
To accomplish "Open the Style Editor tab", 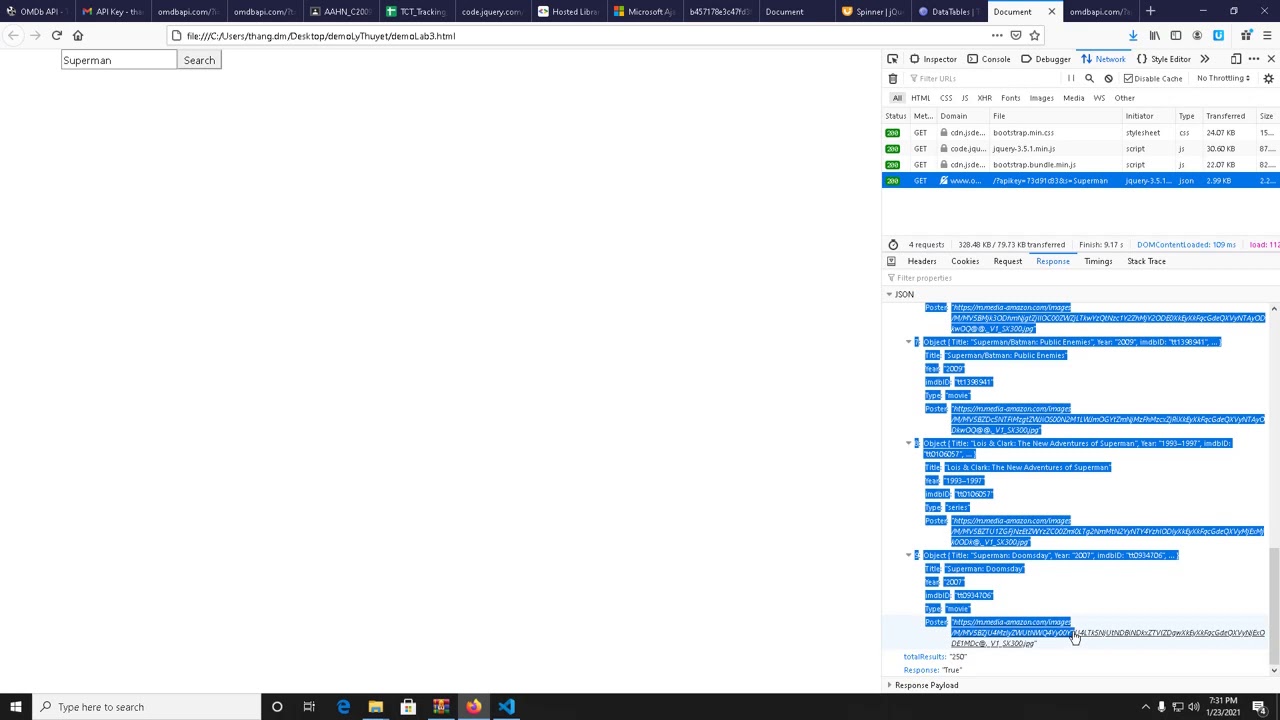I will point(1164,59).
